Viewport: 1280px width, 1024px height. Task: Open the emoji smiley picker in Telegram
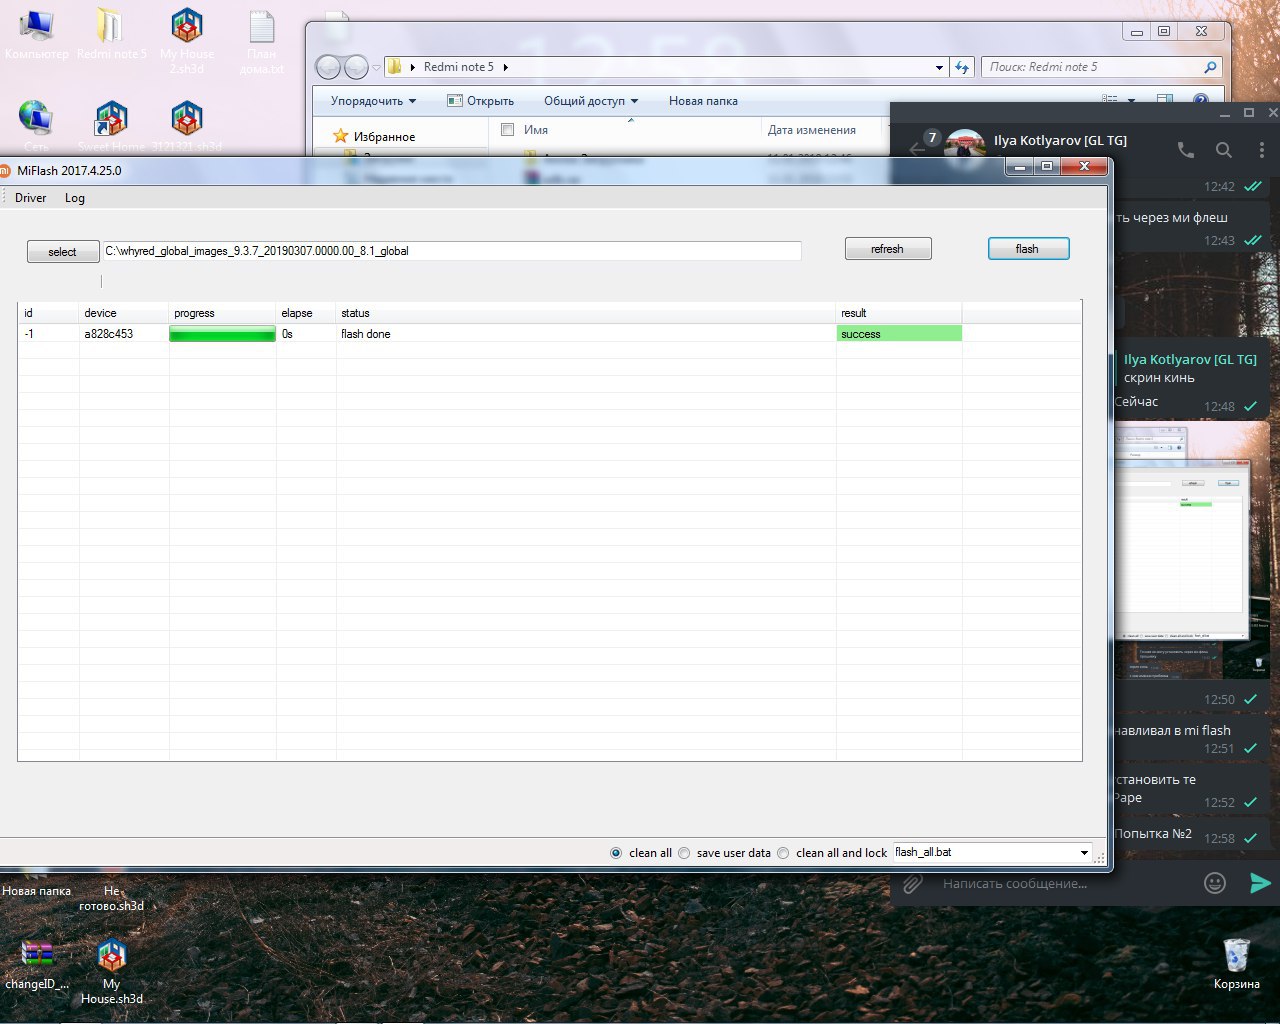click(1215, 883)
